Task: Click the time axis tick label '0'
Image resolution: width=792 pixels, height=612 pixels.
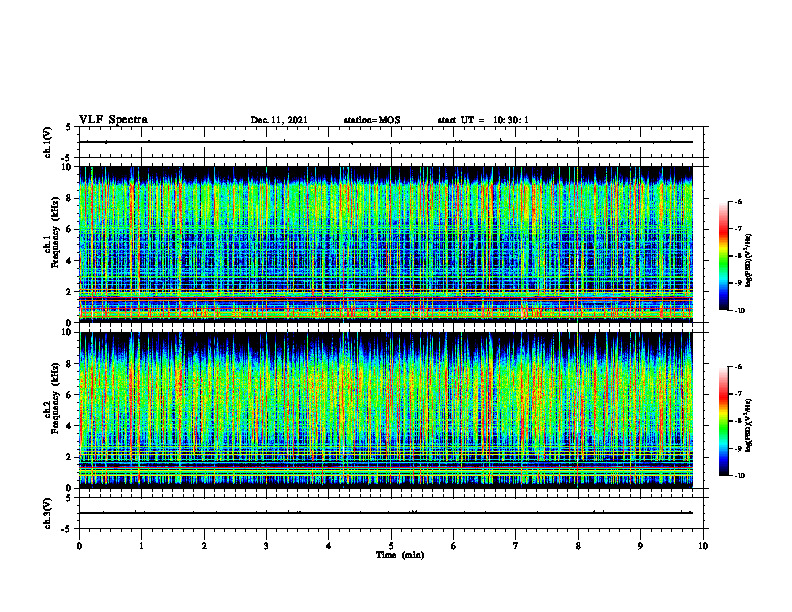Action: tap(79, 546)
